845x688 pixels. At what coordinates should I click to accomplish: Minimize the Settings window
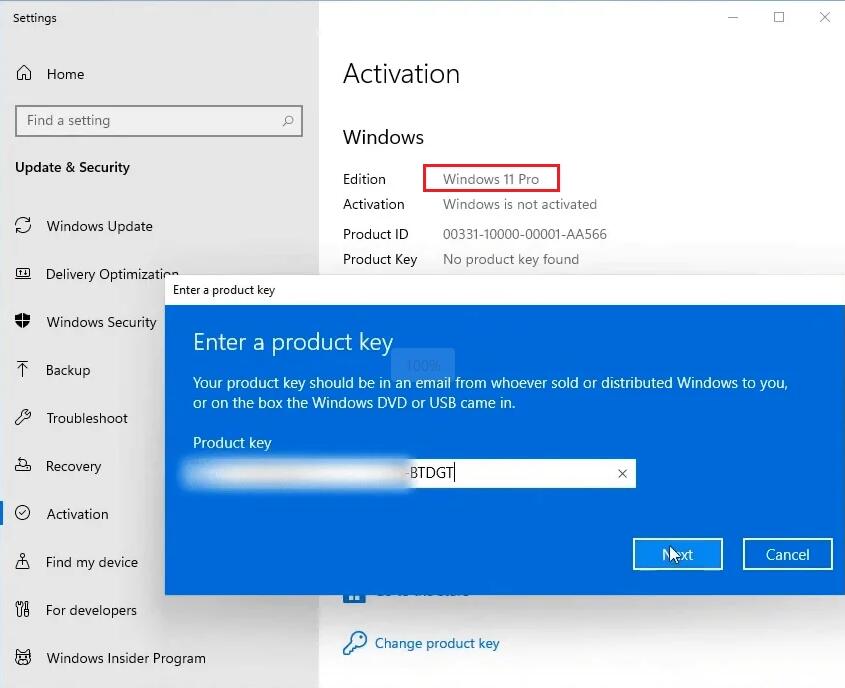732,17
